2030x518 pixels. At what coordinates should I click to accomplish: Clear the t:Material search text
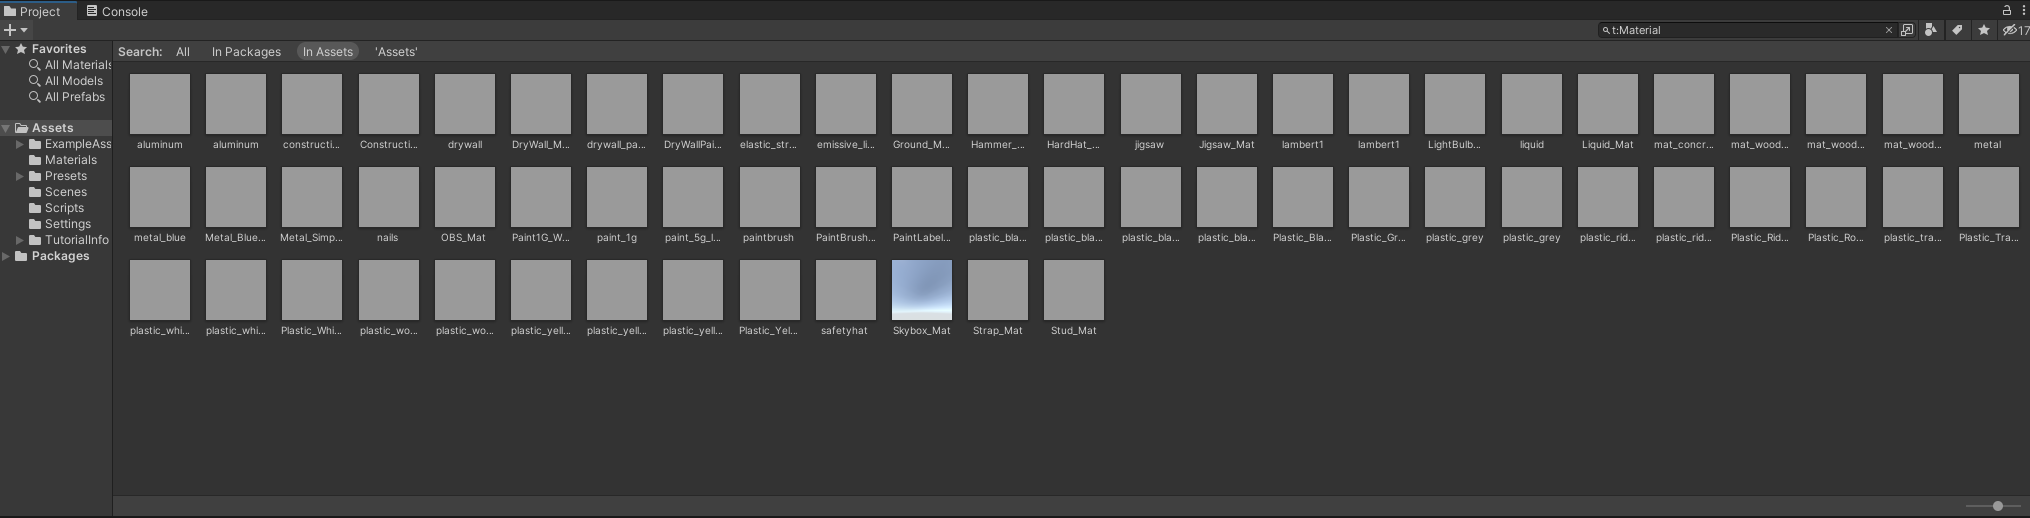tap(1888, 30)
